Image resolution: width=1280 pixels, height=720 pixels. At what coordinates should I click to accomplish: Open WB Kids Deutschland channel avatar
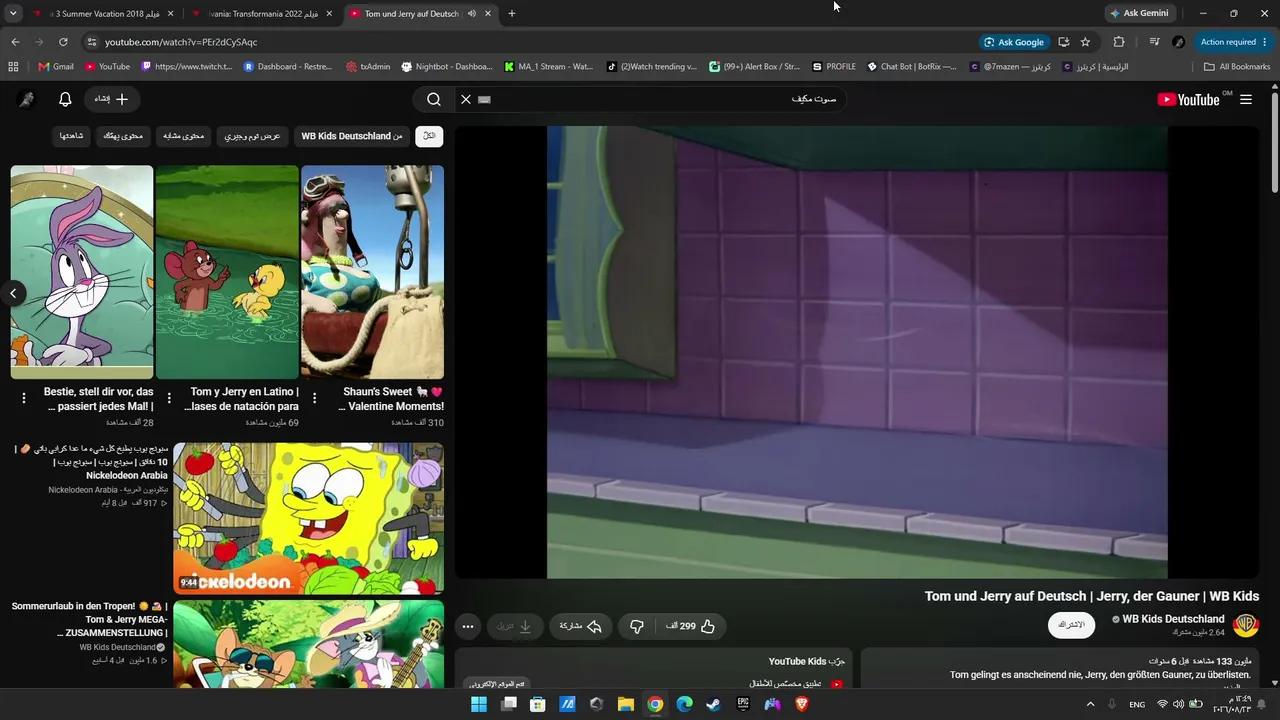1246,625
